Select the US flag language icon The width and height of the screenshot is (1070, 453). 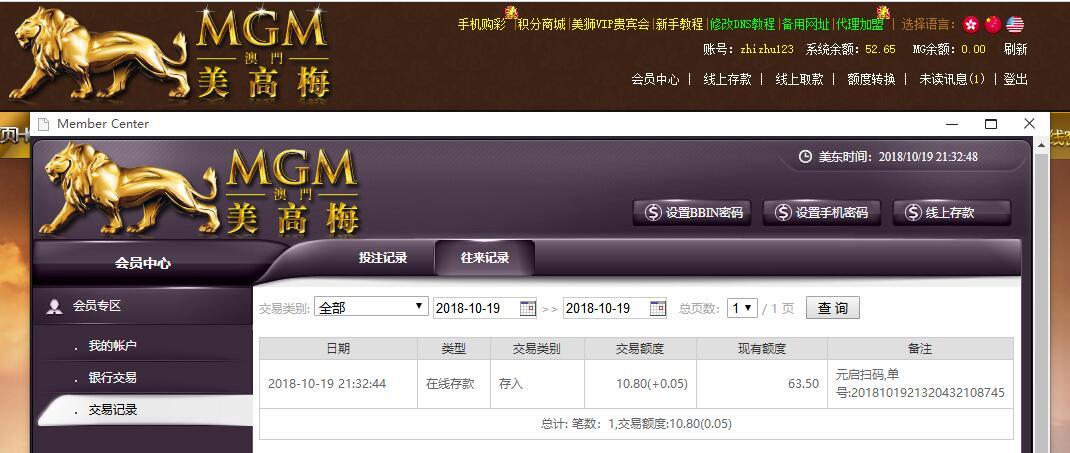click(1015, 25)
